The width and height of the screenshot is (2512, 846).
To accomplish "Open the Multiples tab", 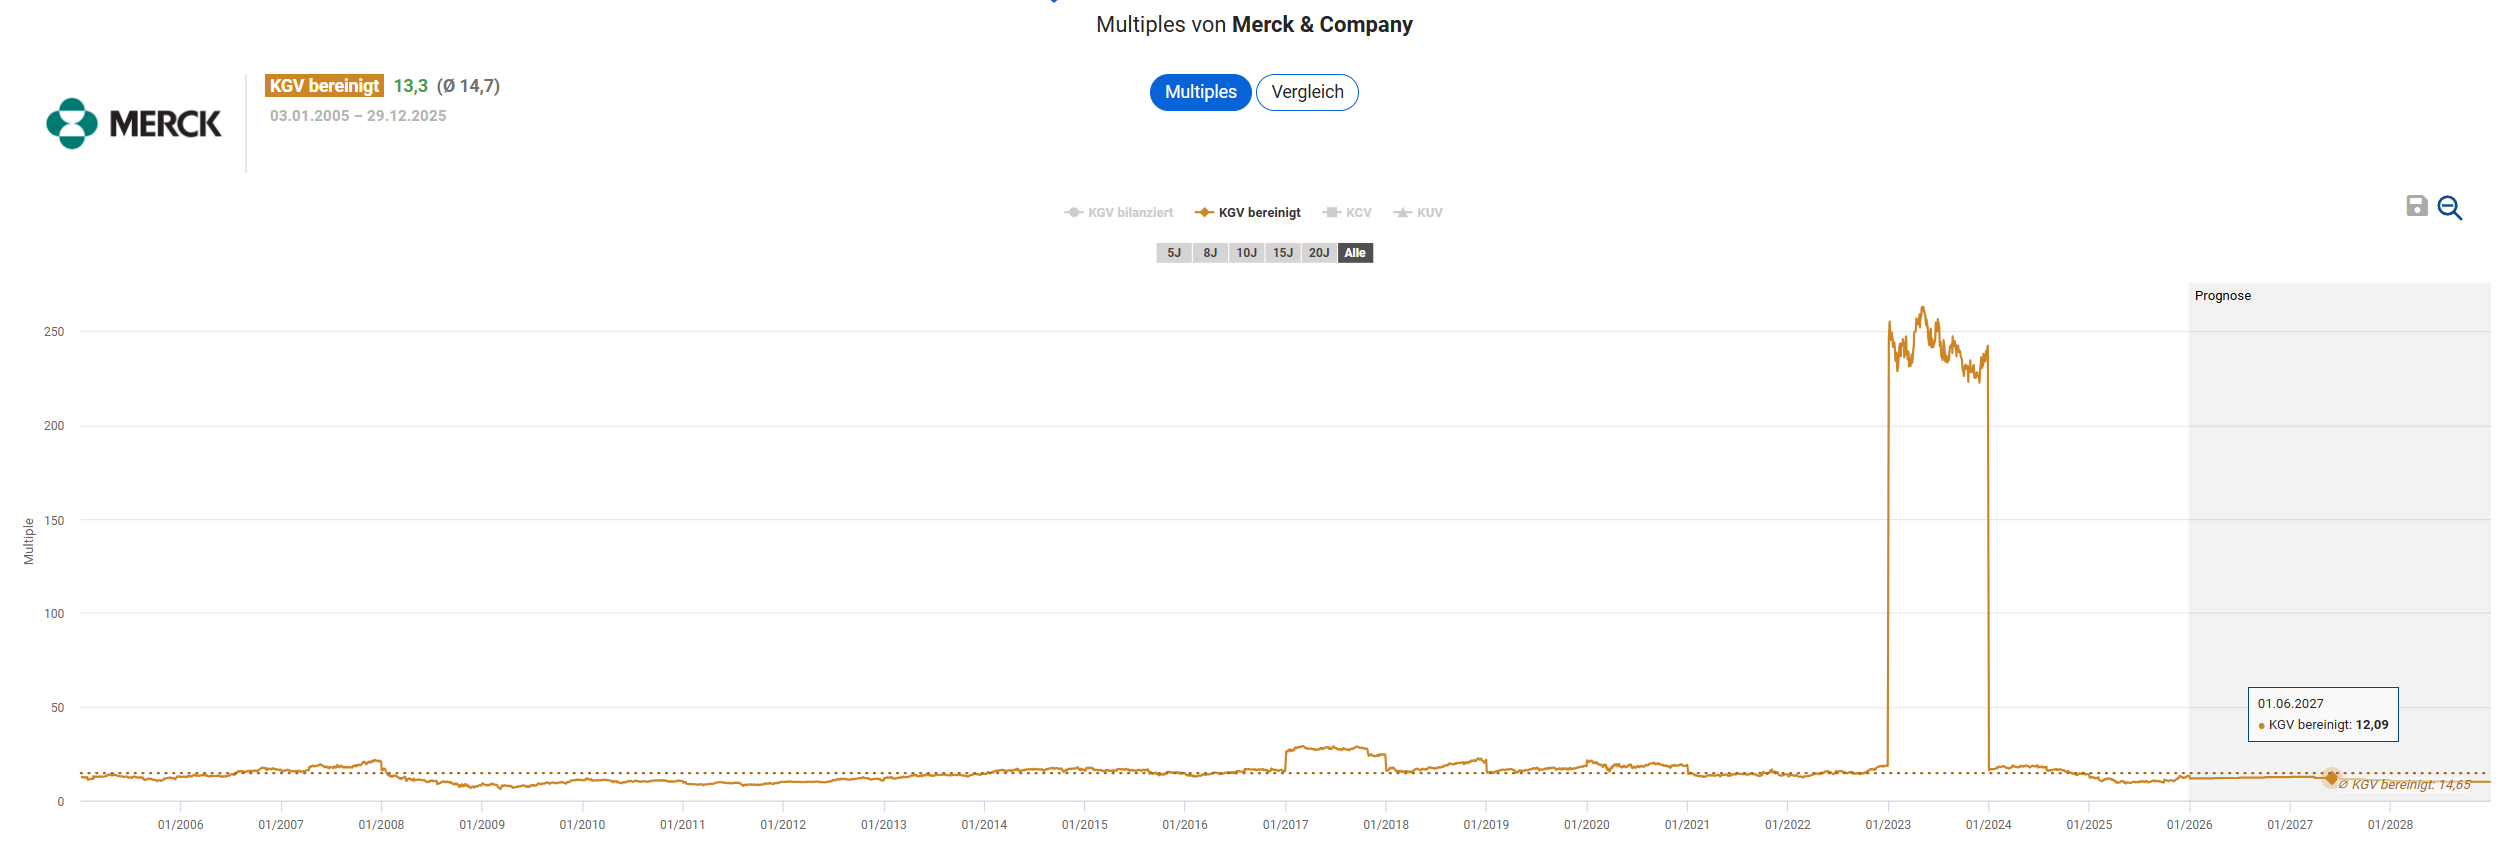I will click(x=1200, y=92).
